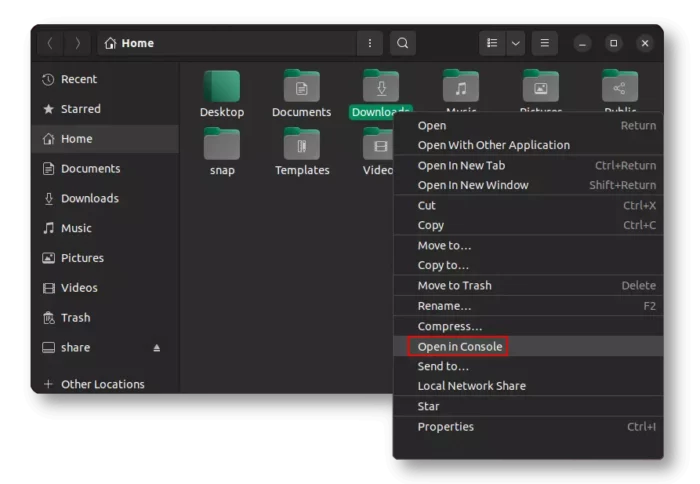The width and height of the screenshot is (700, 484).
Task: Open Pictures in the sidebar
Action: pyautogui.click(x=106, y=258)
